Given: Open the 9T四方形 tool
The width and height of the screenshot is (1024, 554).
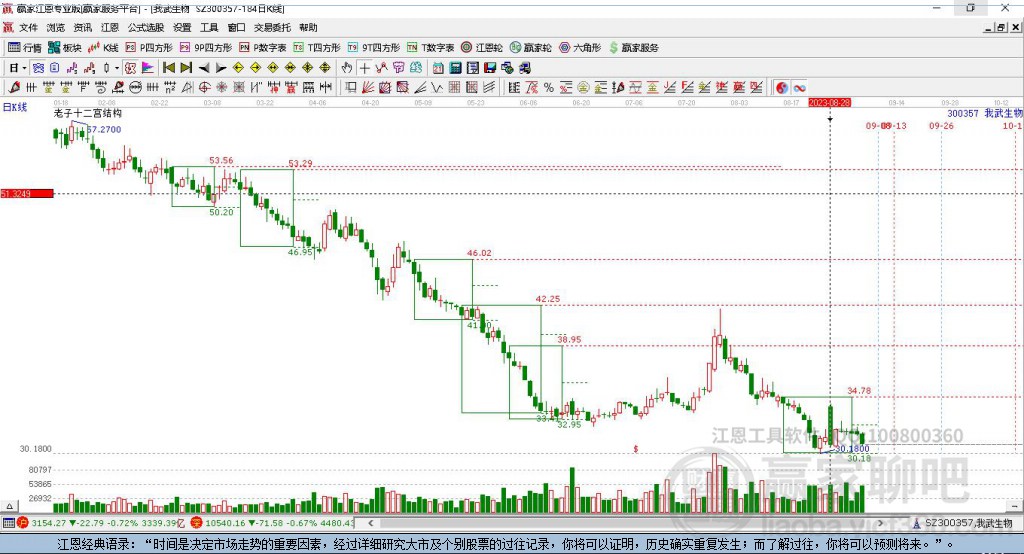Looking at the screenshot, I should (x=374, y=48).
